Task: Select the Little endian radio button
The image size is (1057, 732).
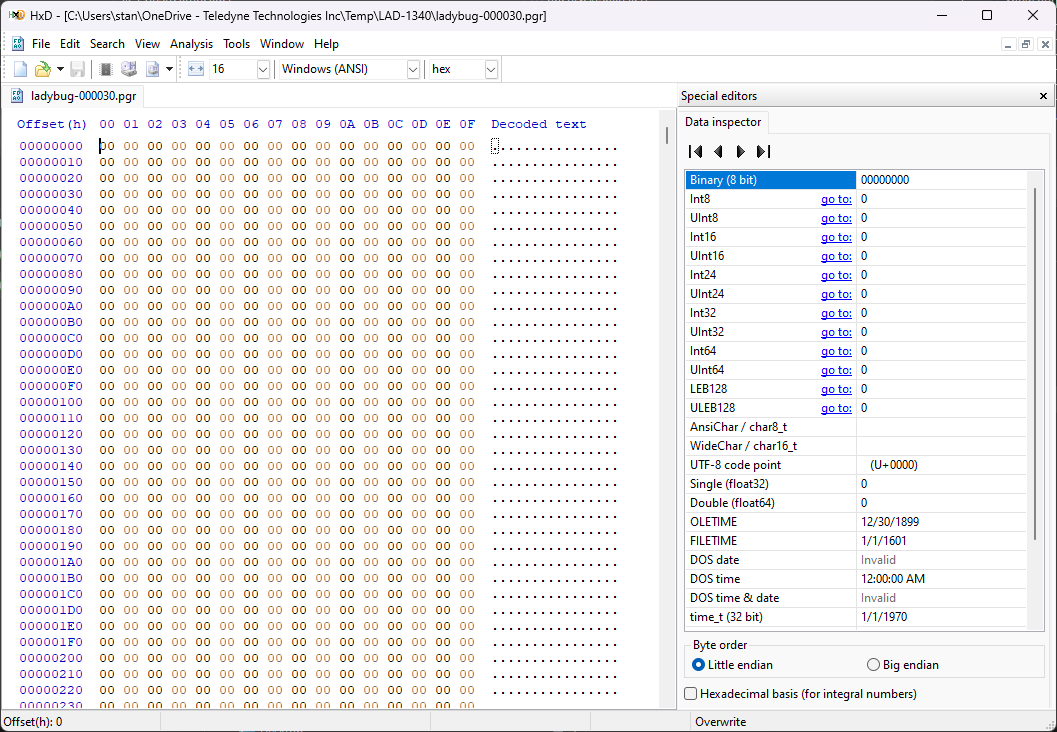Action: pyautogui.click(x=698, y=665)
